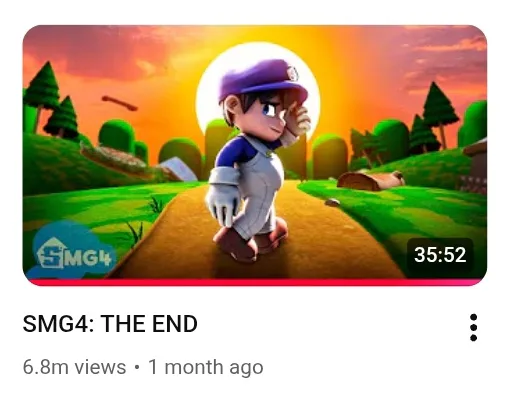Click the fallen wooden log in thumbnail

pos(371,181)
